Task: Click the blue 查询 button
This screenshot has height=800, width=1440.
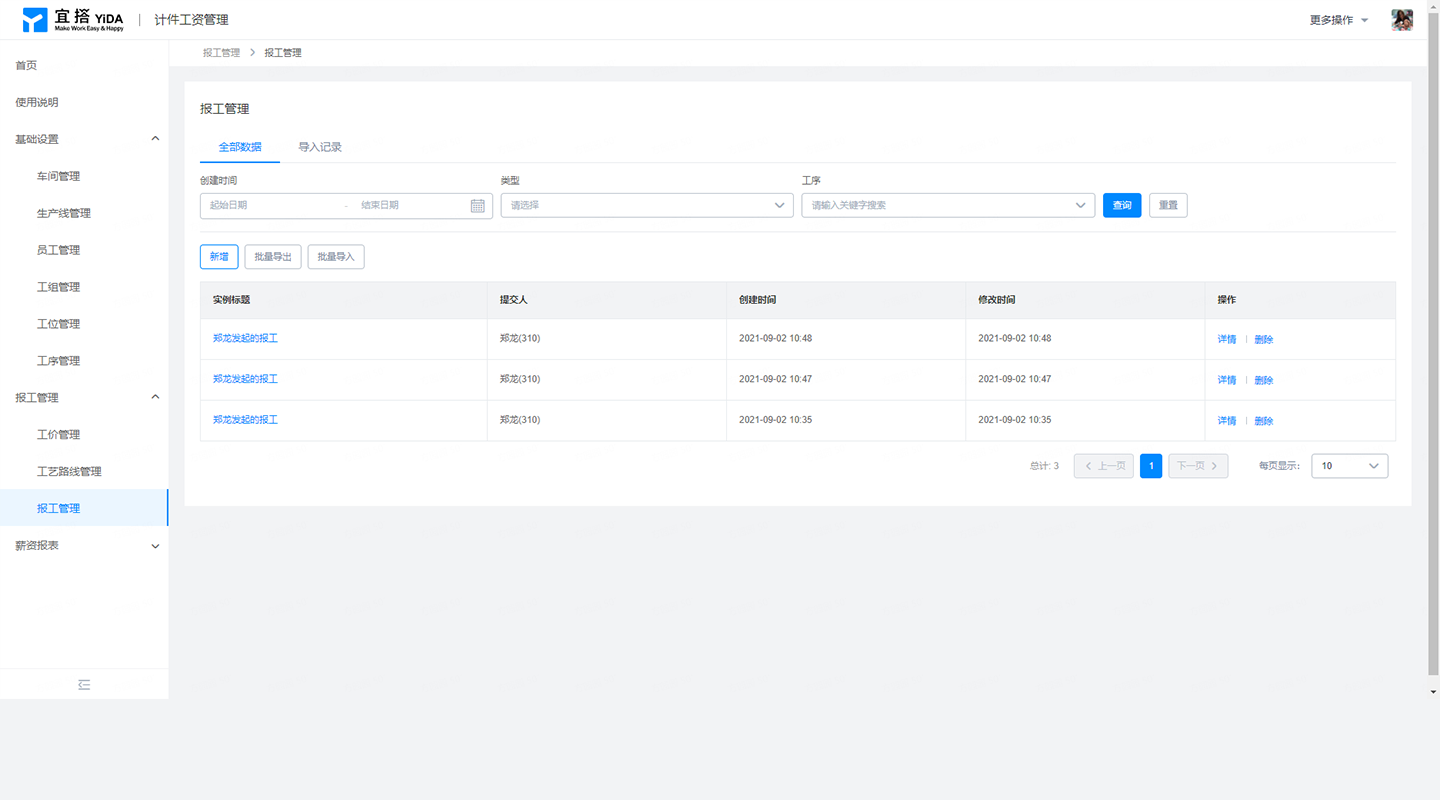Action: pos(1122,205)
